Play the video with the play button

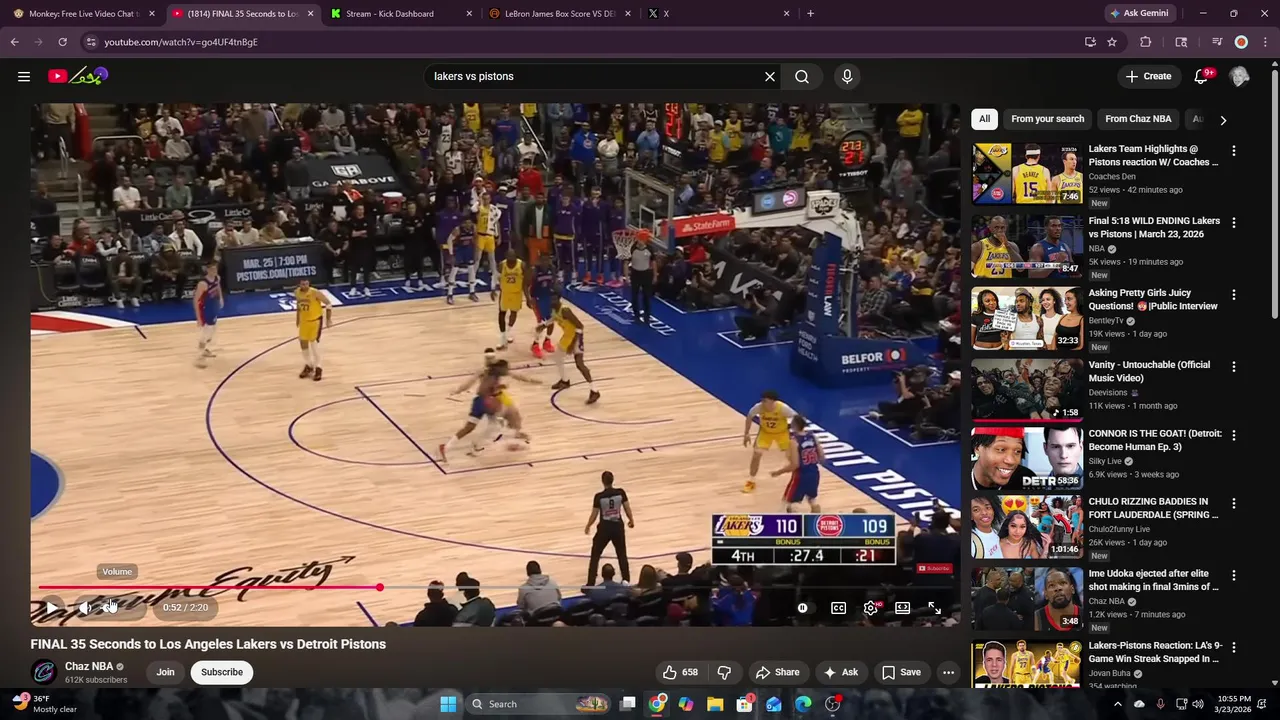(51, 607)
